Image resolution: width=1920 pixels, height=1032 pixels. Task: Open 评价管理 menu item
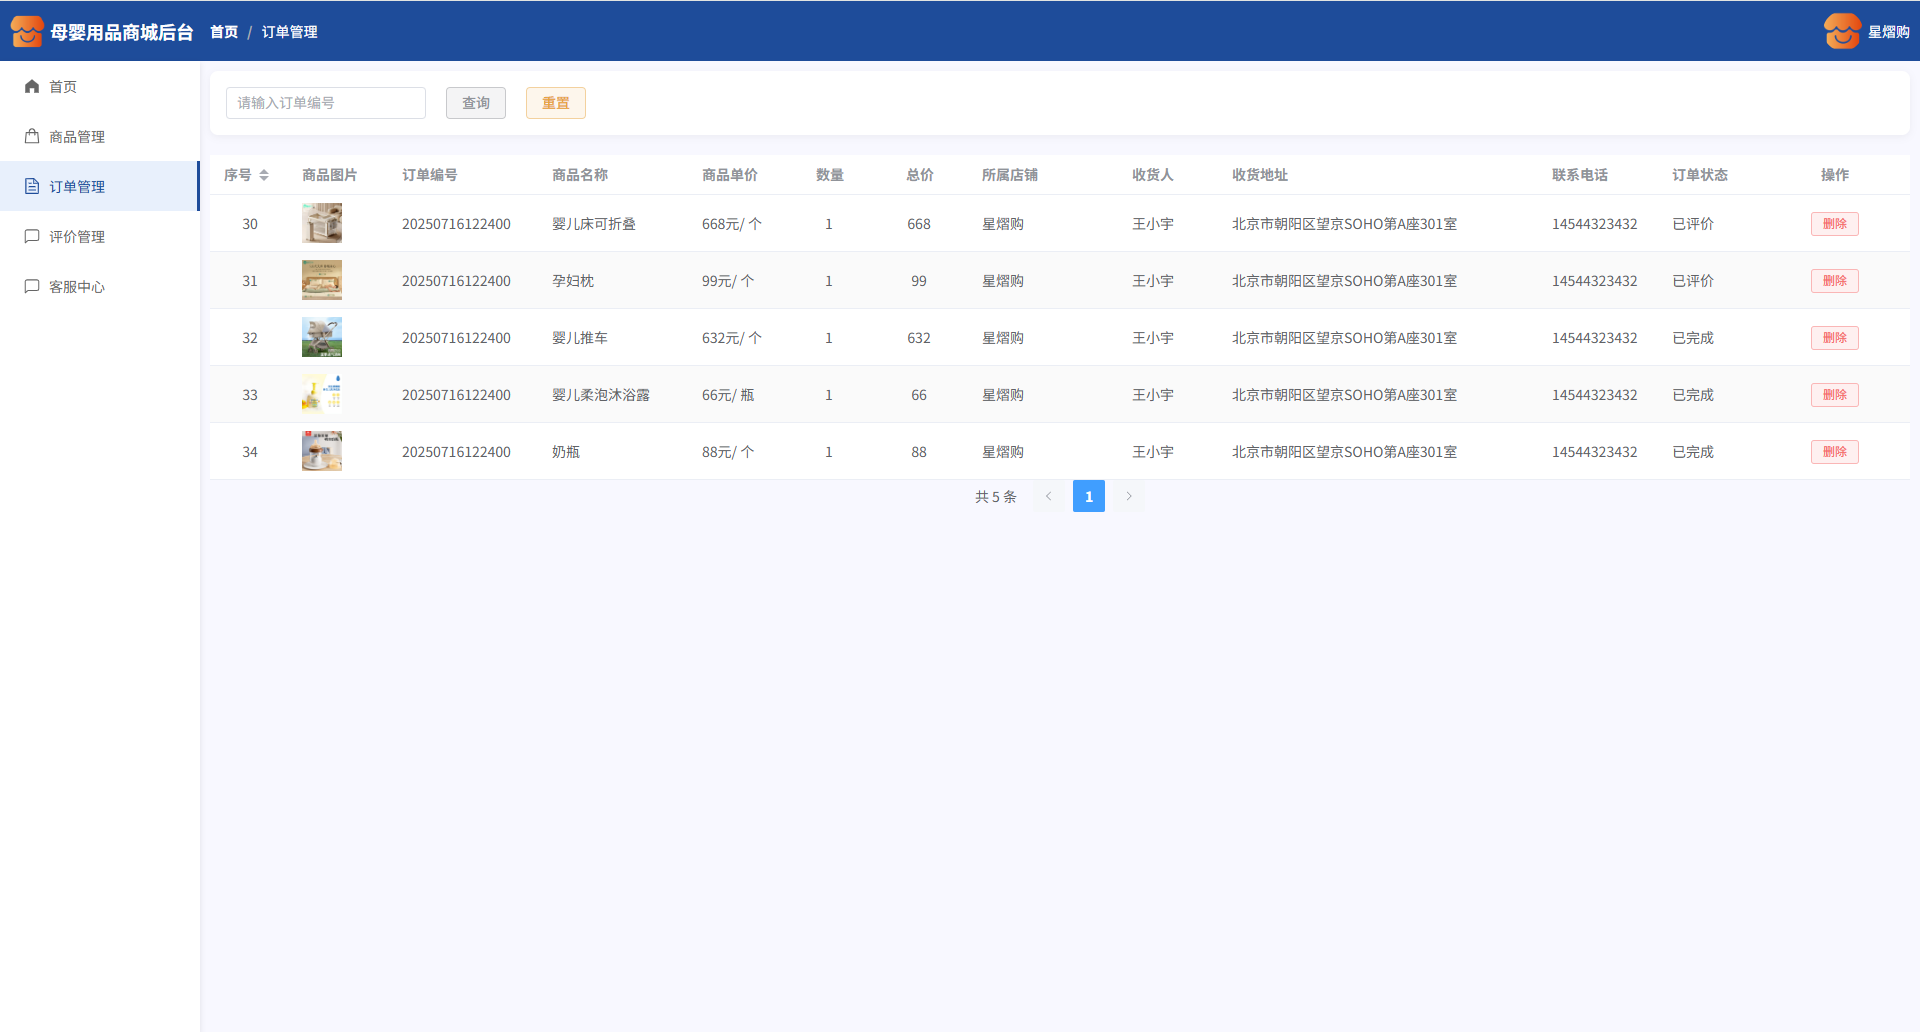(77, 237)
